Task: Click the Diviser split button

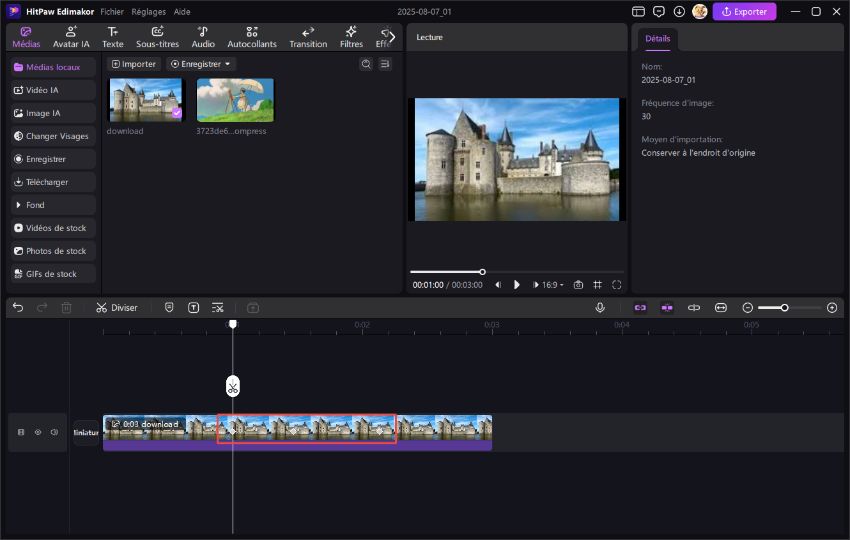Action: [117, 307]
